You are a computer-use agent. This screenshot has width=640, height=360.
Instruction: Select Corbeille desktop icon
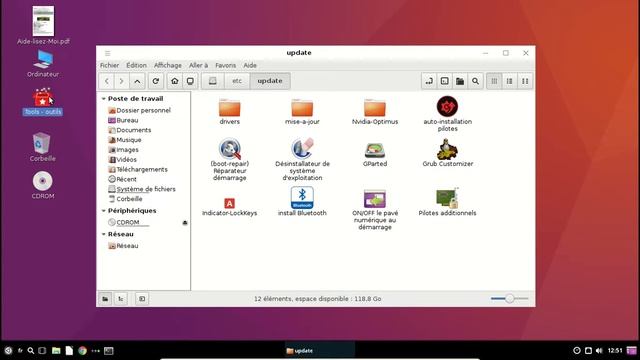(42, 147)
